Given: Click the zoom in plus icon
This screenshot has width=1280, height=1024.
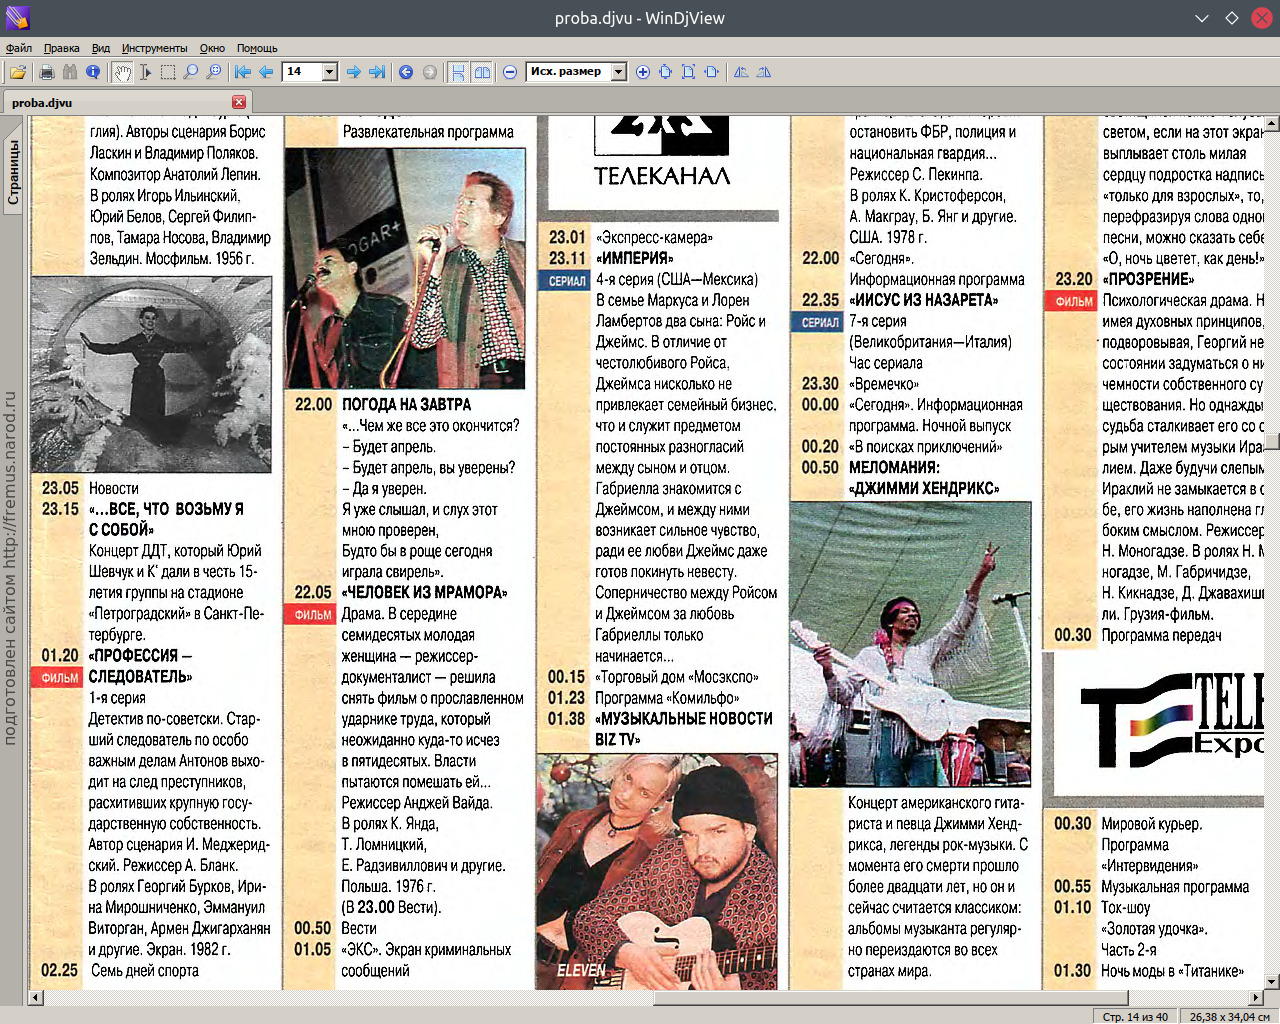Looking at the screenshot, I should tap(643, 72).
